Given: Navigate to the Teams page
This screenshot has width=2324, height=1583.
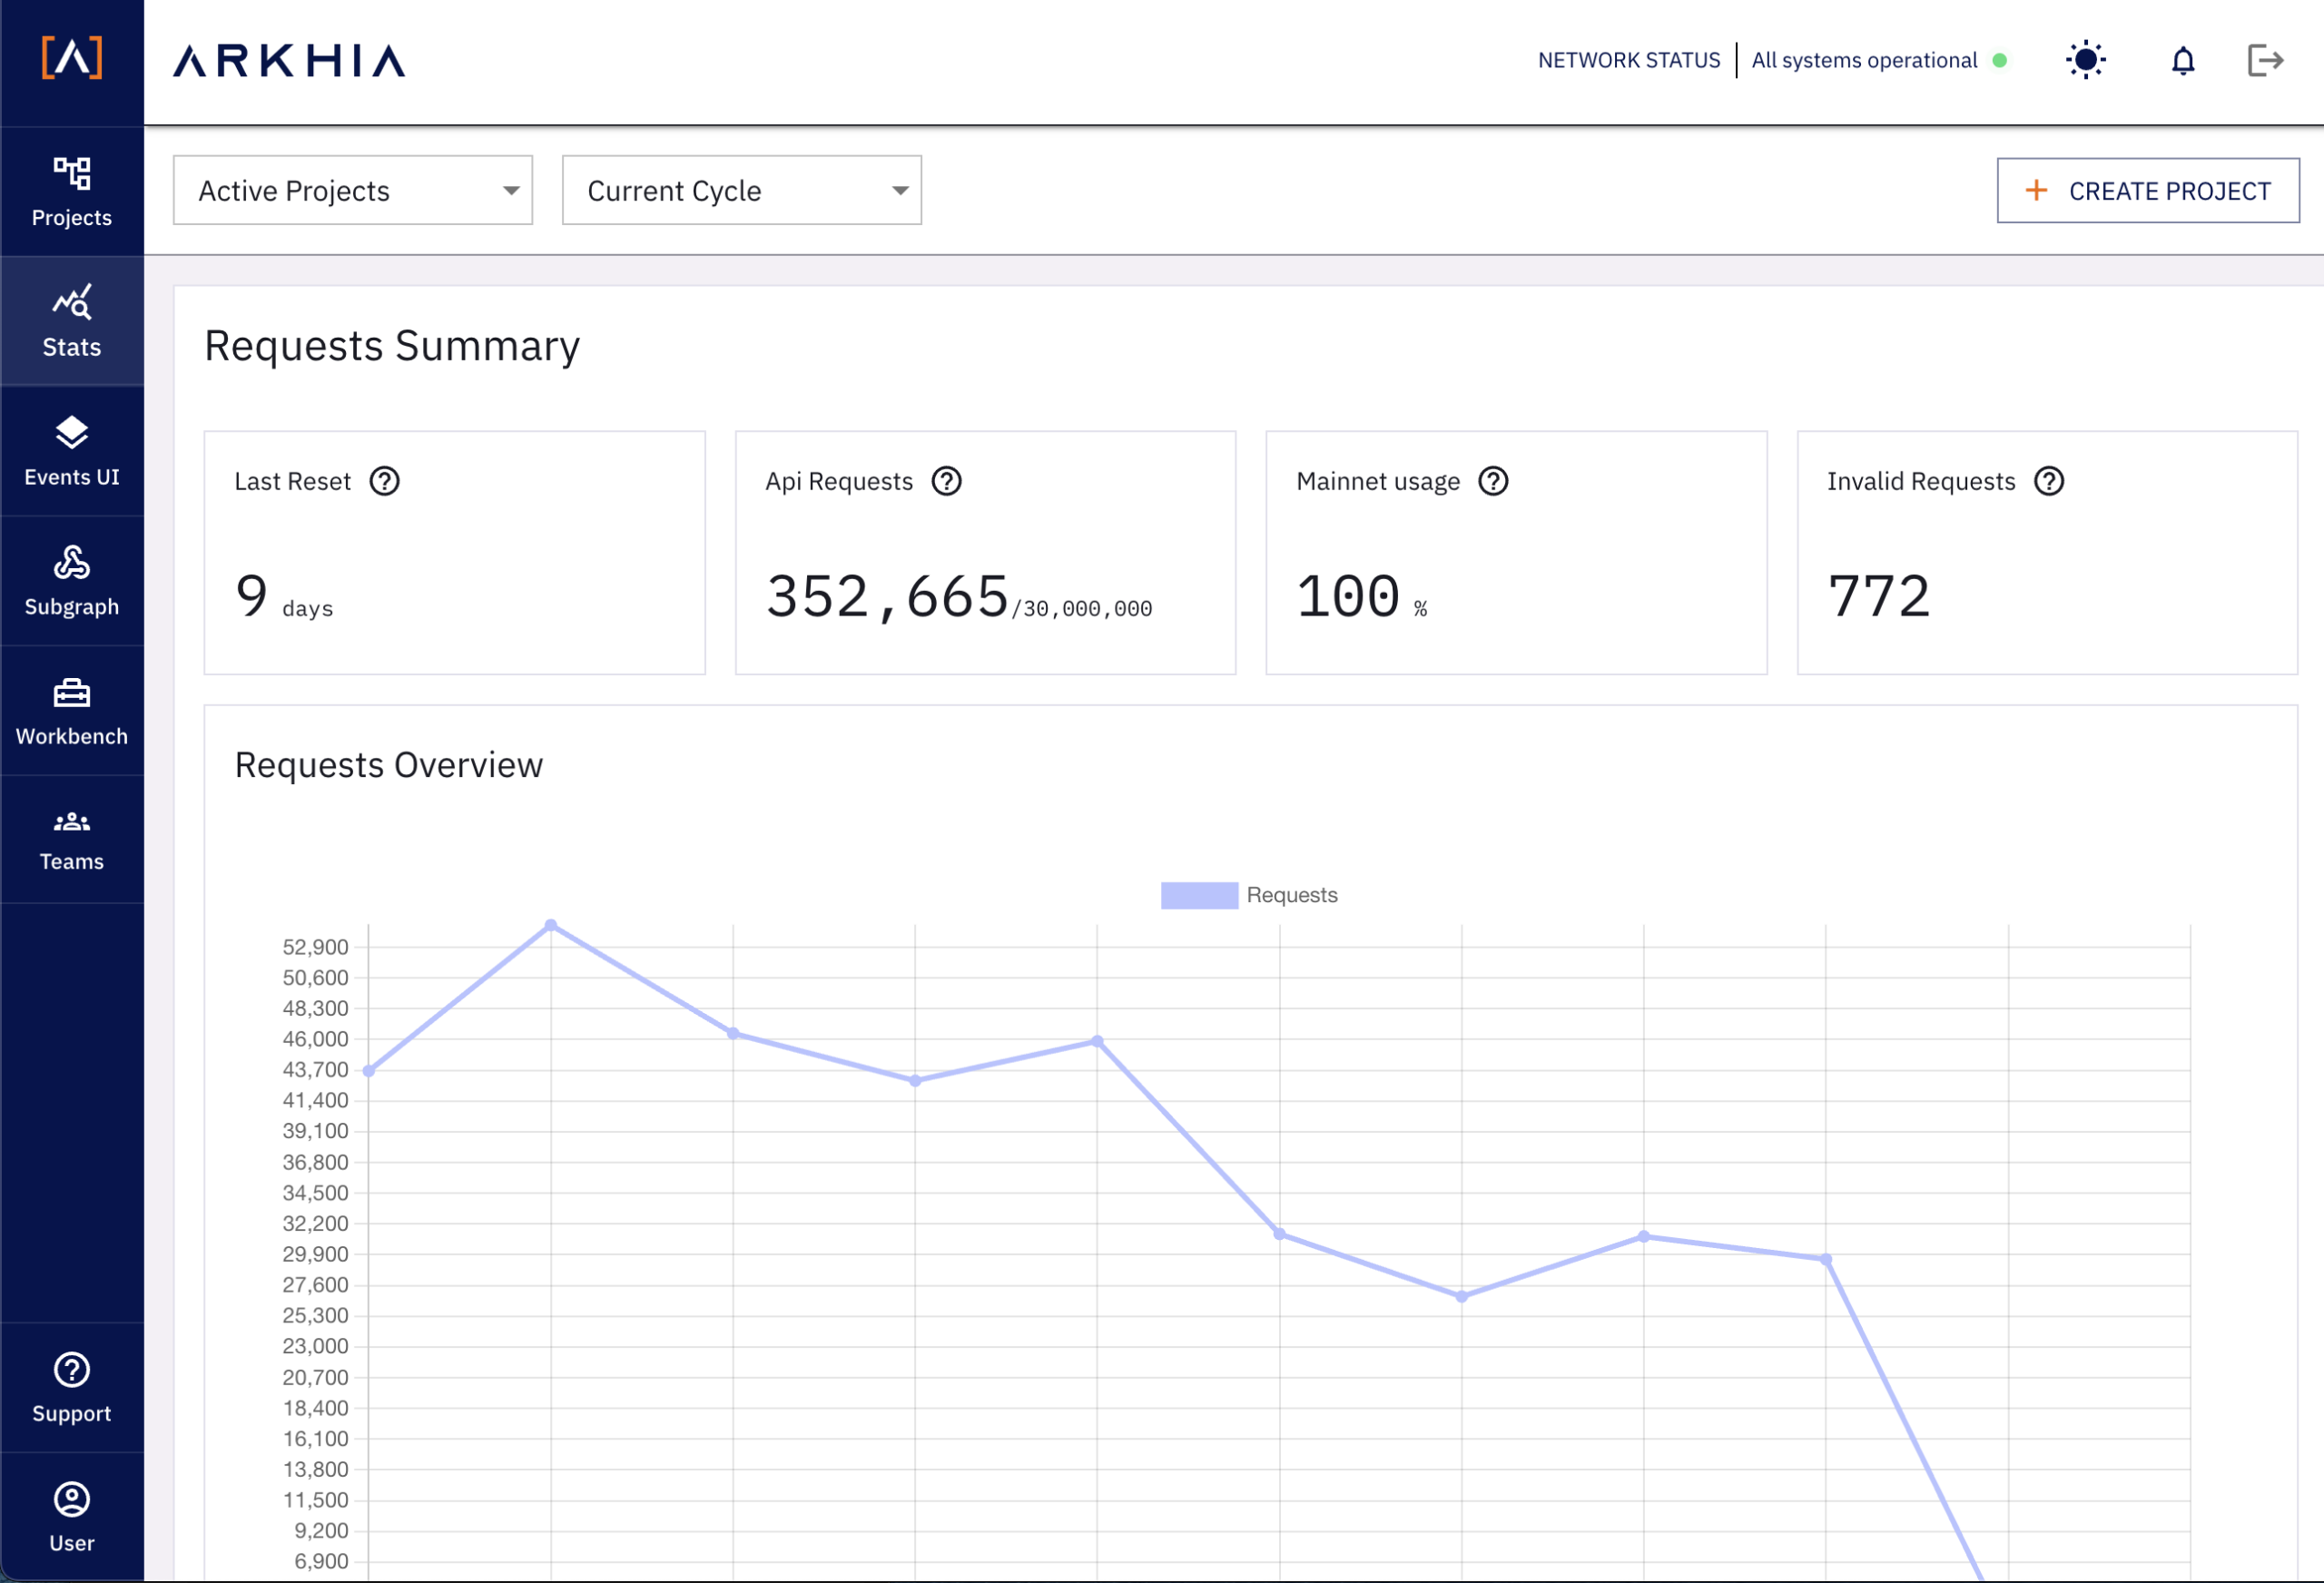Looking at the screenshot, I should tap(71, 840).
